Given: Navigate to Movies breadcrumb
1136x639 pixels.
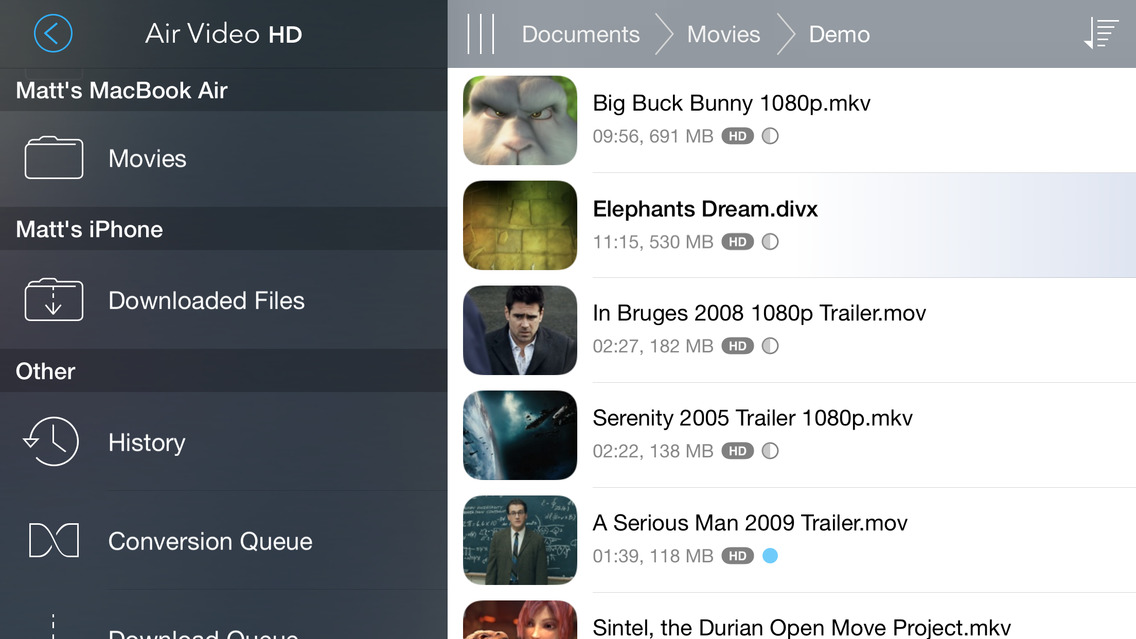Looking at the screenshot, I should click(x=723, y=34).
